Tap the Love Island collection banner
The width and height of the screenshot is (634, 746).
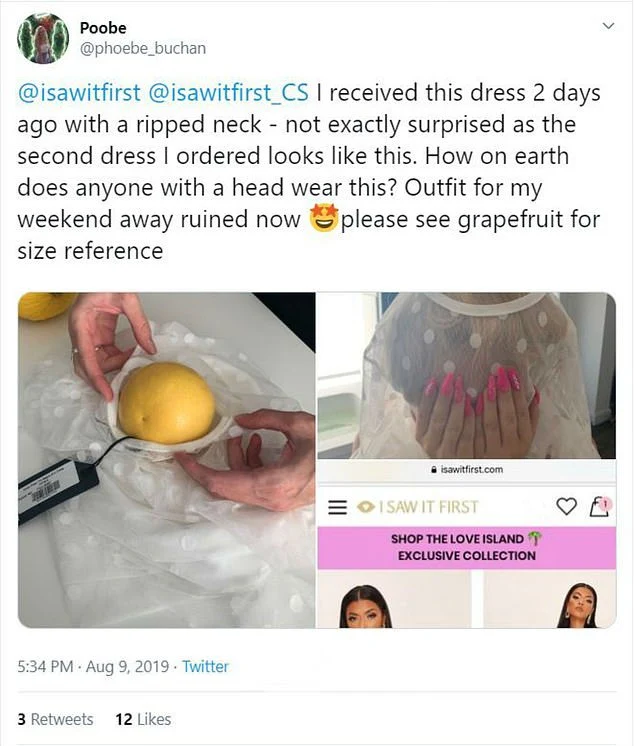[x=467, y=548]
